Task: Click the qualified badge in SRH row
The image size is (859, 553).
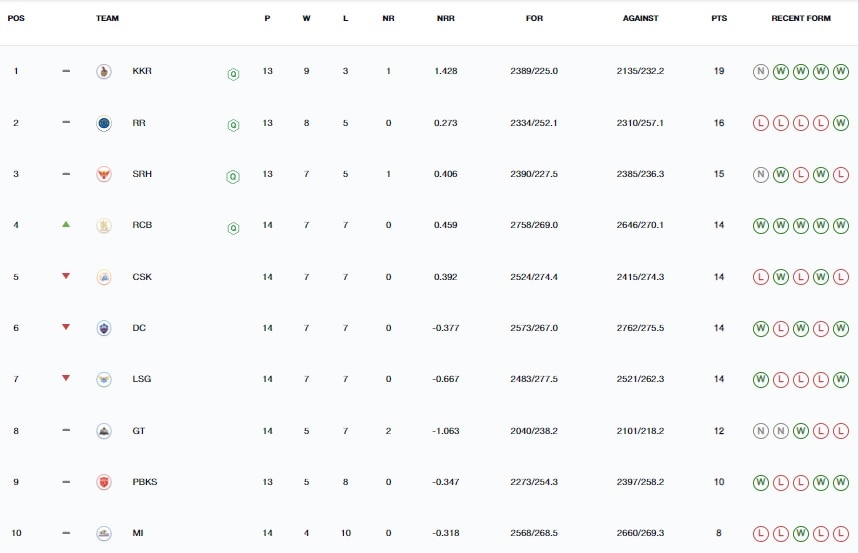Action: pos(233,176)
